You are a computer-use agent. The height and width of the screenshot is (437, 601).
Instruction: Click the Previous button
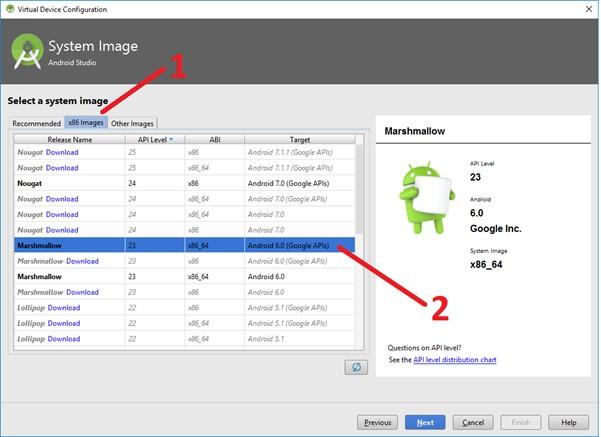[x=378, y=422]
